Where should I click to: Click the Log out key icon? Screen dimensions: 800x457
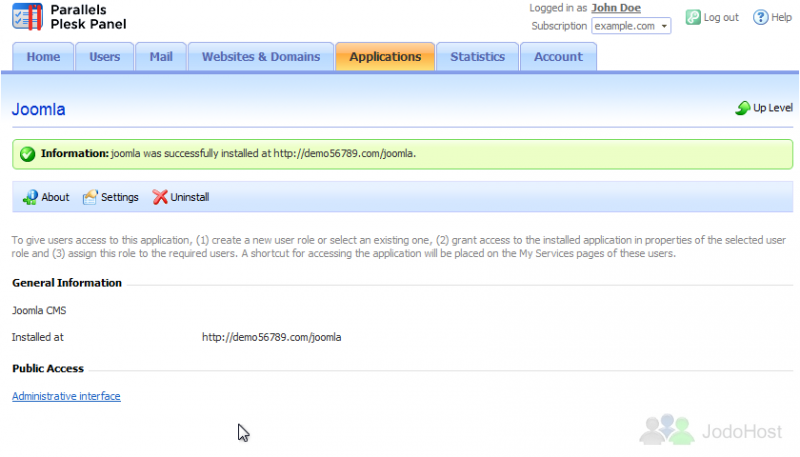coord(693,17)
